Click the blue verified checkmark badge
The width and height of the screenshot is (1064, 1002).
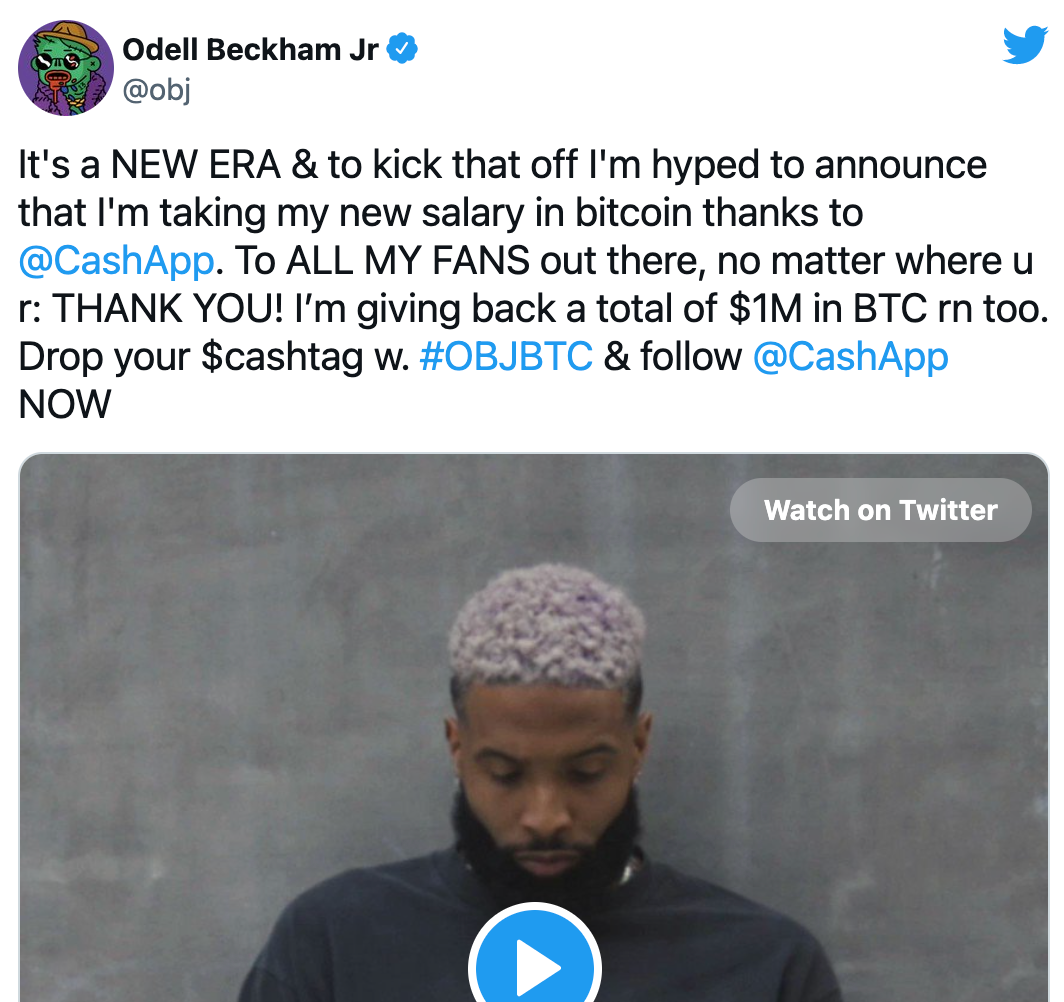click(402, 49)
